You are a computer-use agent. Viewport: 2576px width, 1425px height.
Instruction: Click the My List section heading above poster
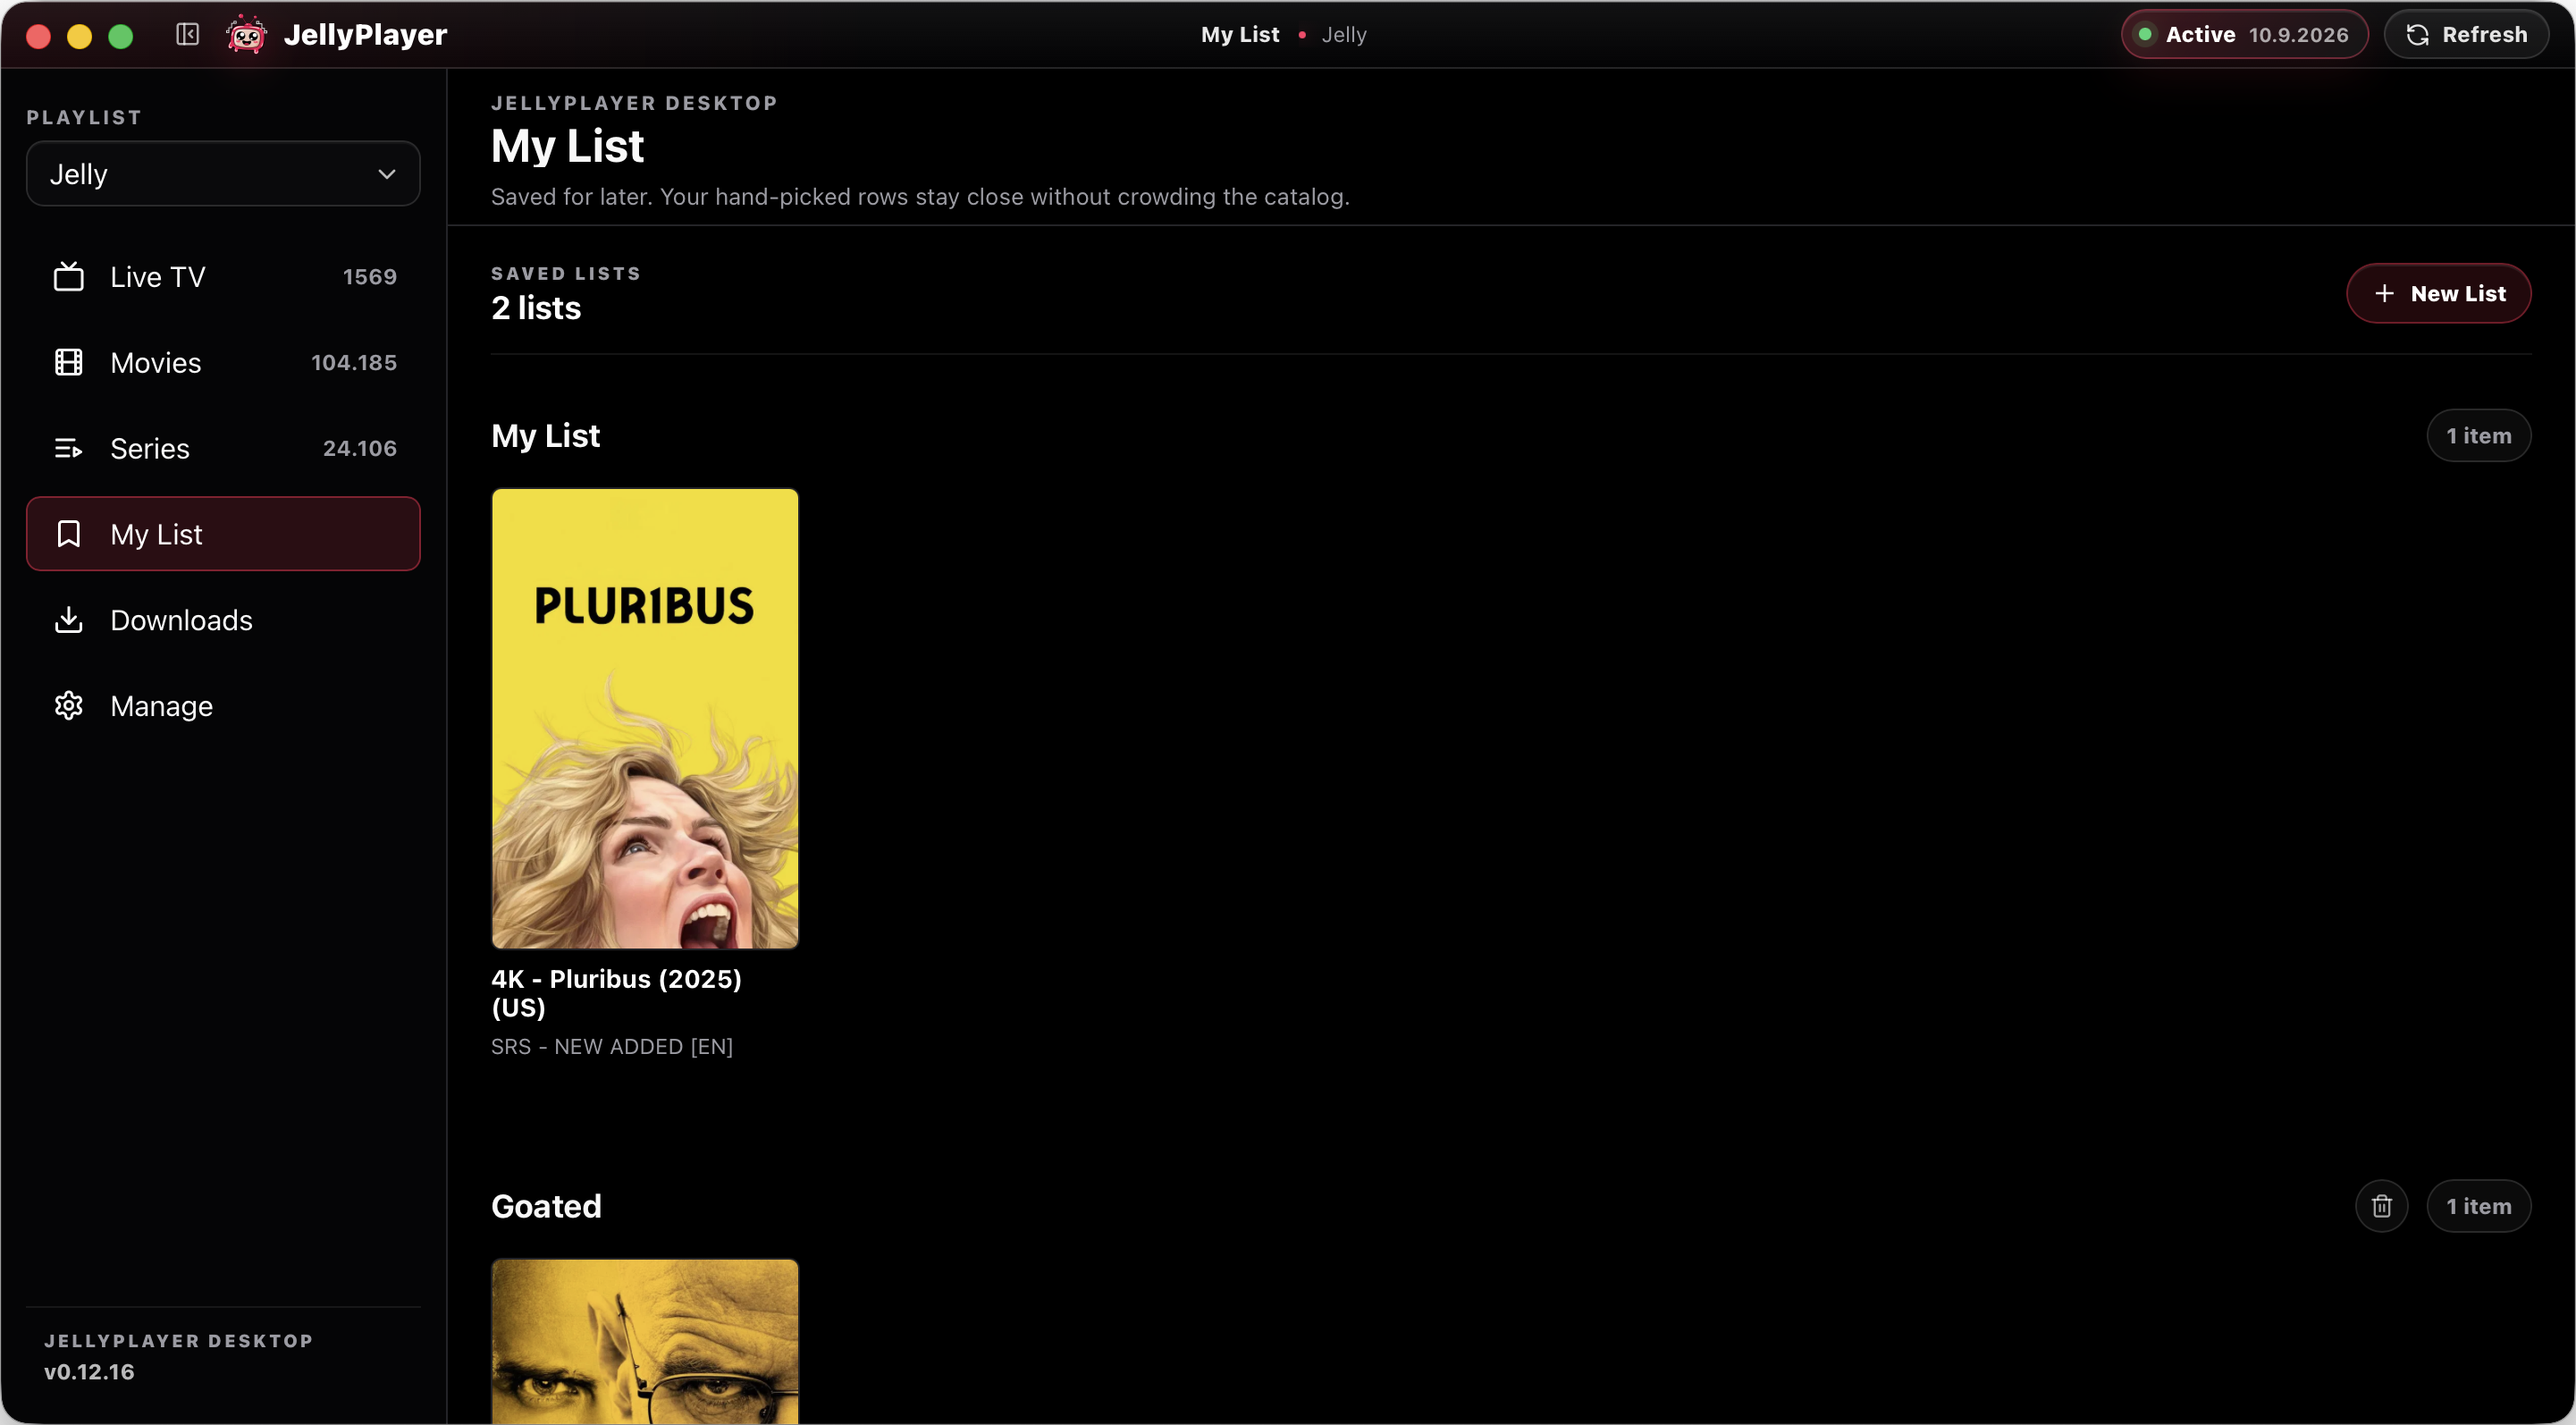(546, 436)
